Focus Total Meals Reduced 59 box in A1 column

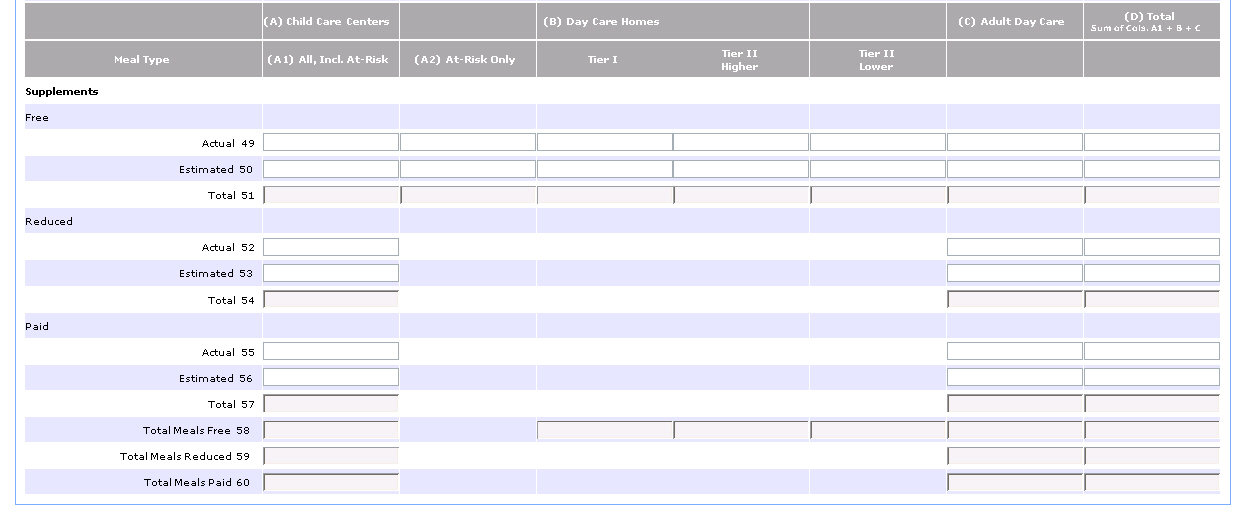pyautogui.click(x=331, y=457)
